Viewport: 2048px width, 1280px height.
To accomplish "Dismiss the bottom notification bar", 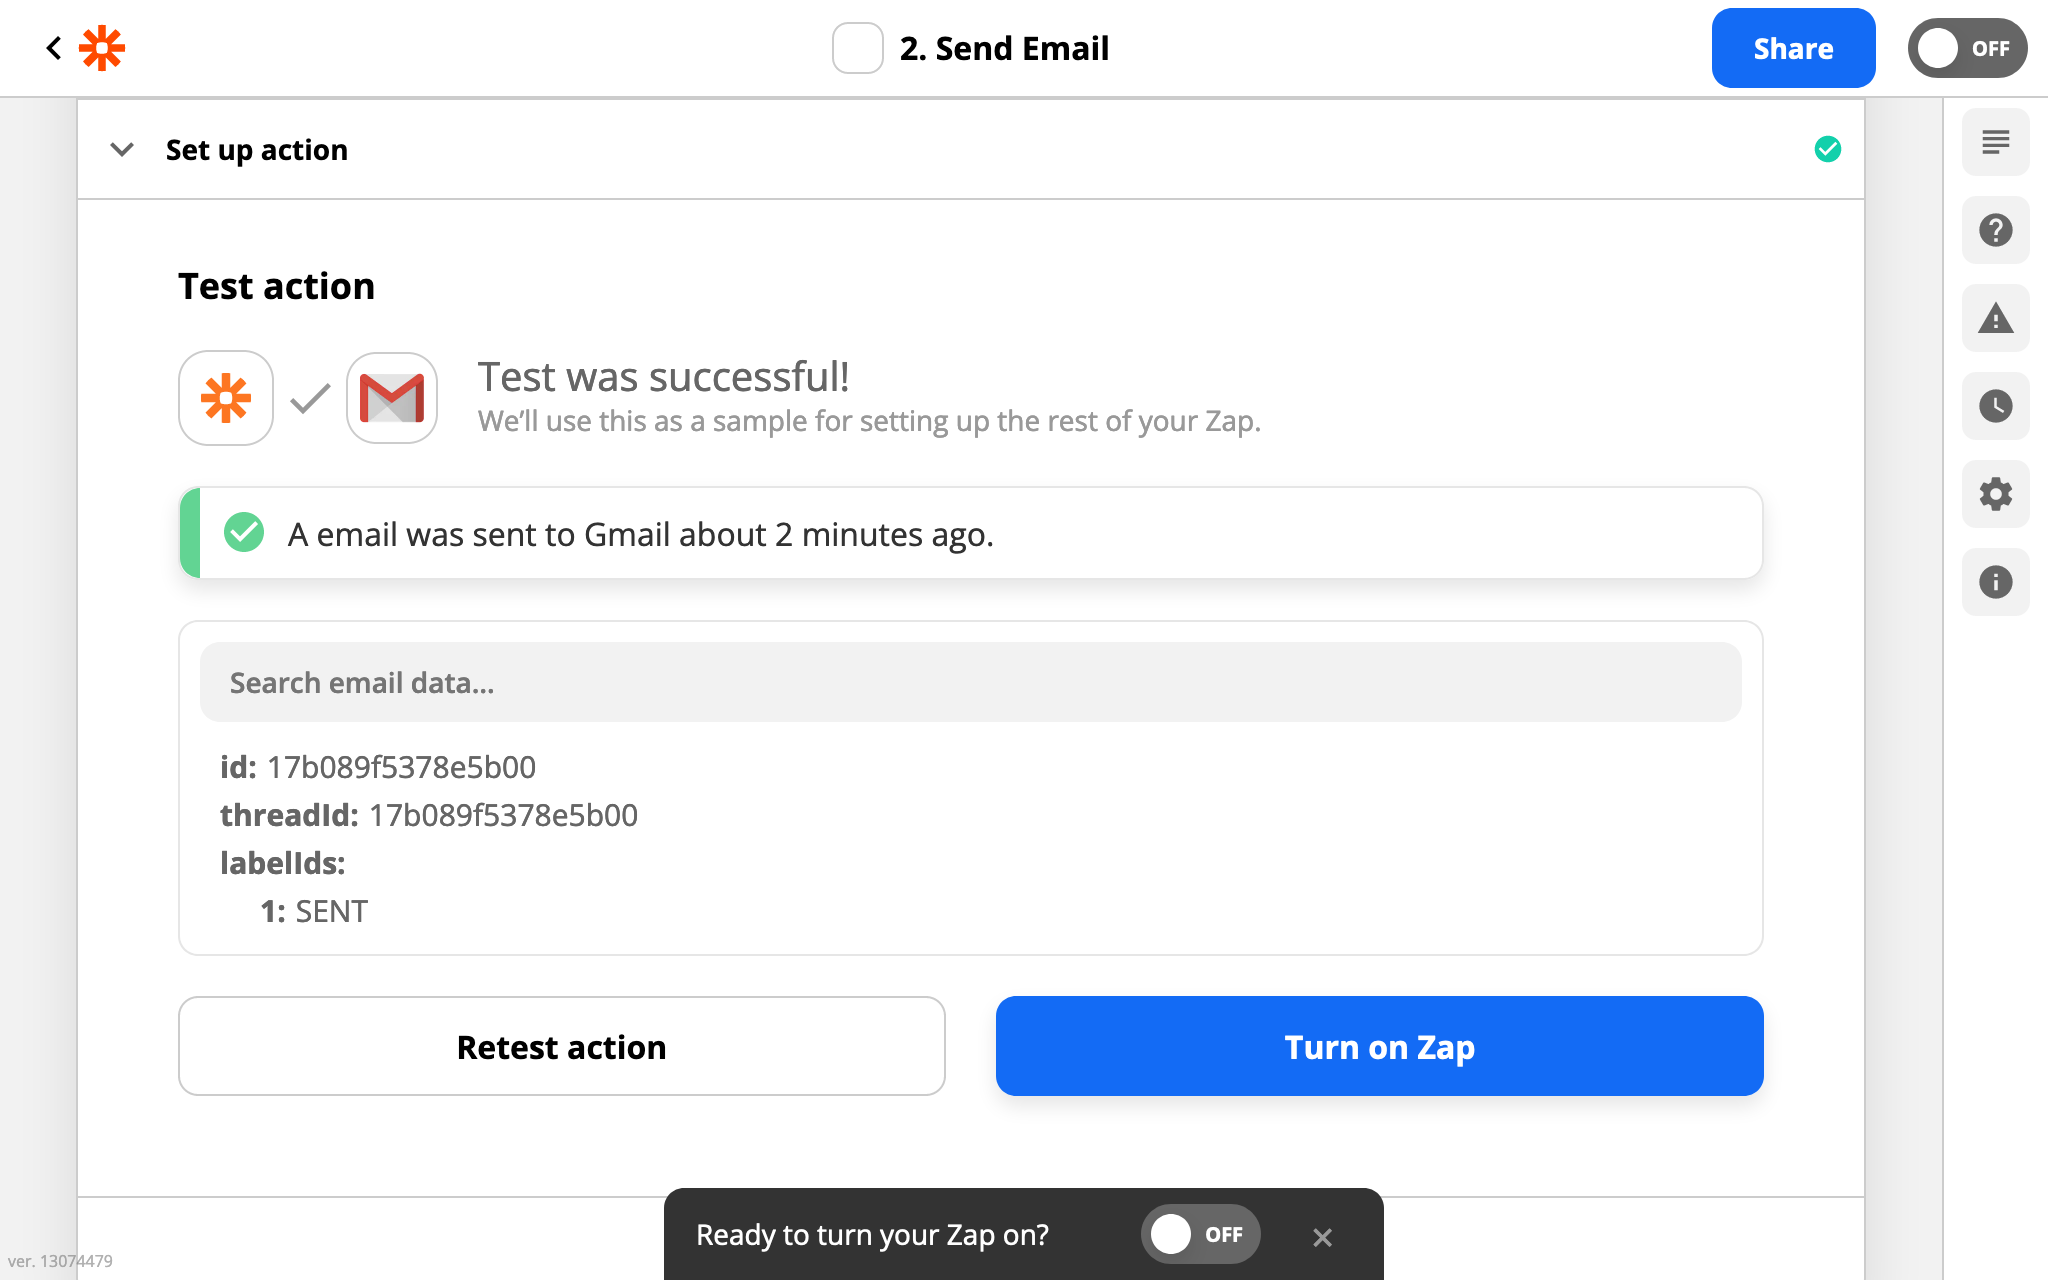I will click(1321, 1236).
